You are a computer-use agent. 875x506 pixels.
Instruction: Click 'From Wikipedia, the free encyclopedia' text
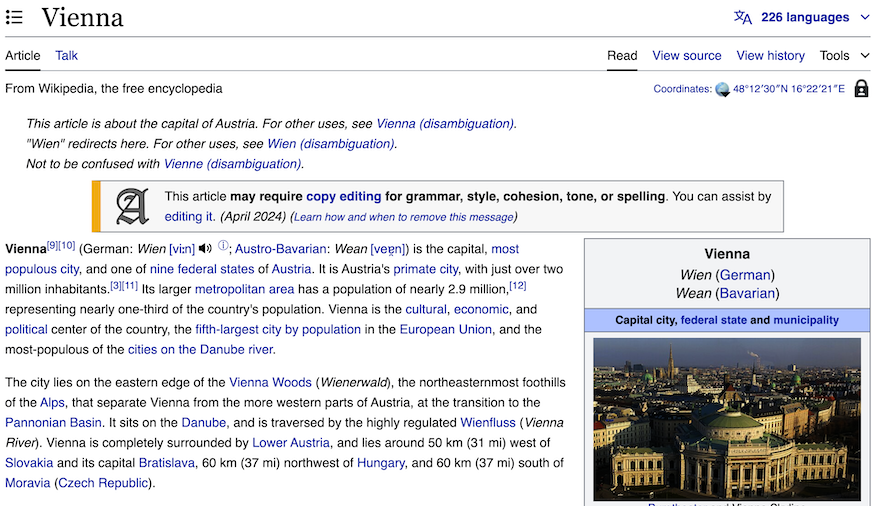click(x=114, y=89)
